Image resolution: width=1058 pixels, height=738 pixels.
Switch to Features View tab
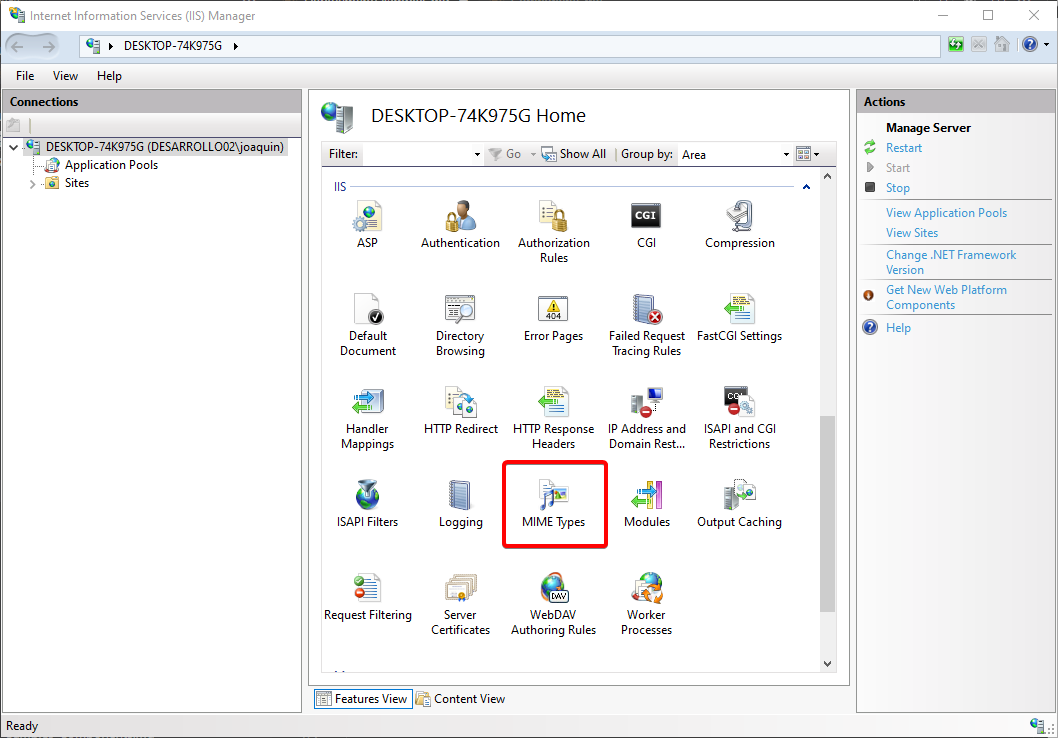point(363,699)
